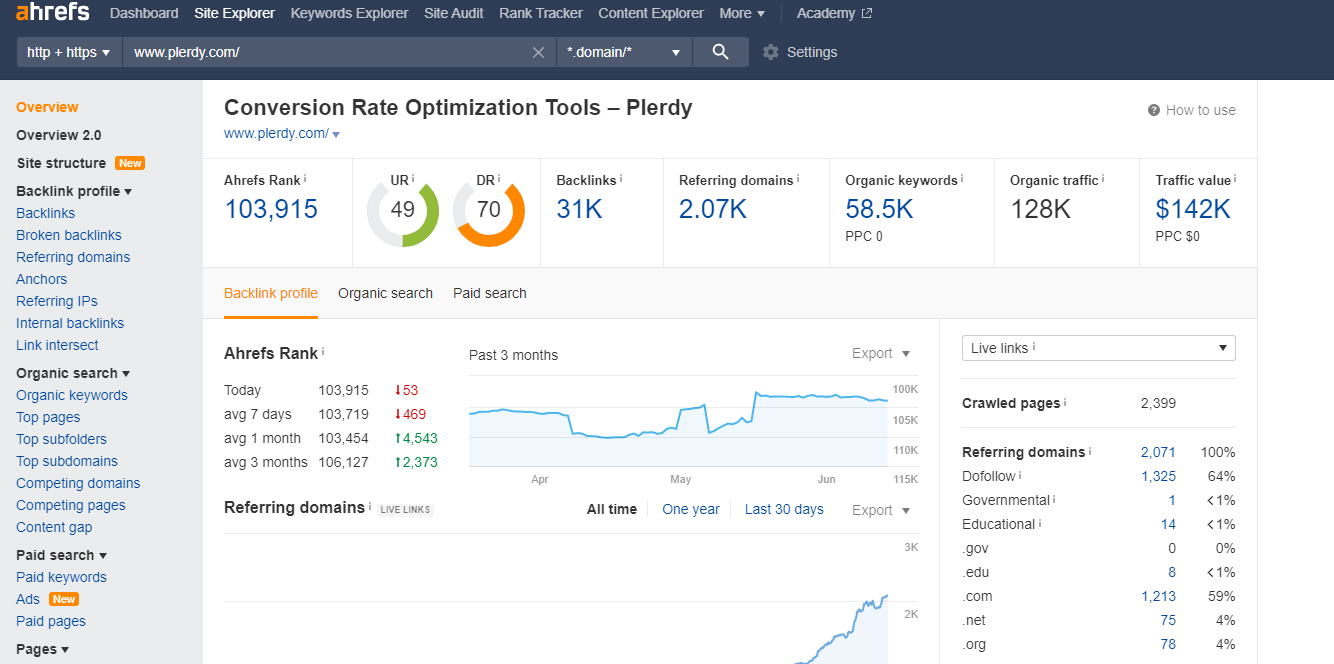Click the info icon next to Dofollow
This screenshot has width=1334, height=664.
[x=1021, y=475]
